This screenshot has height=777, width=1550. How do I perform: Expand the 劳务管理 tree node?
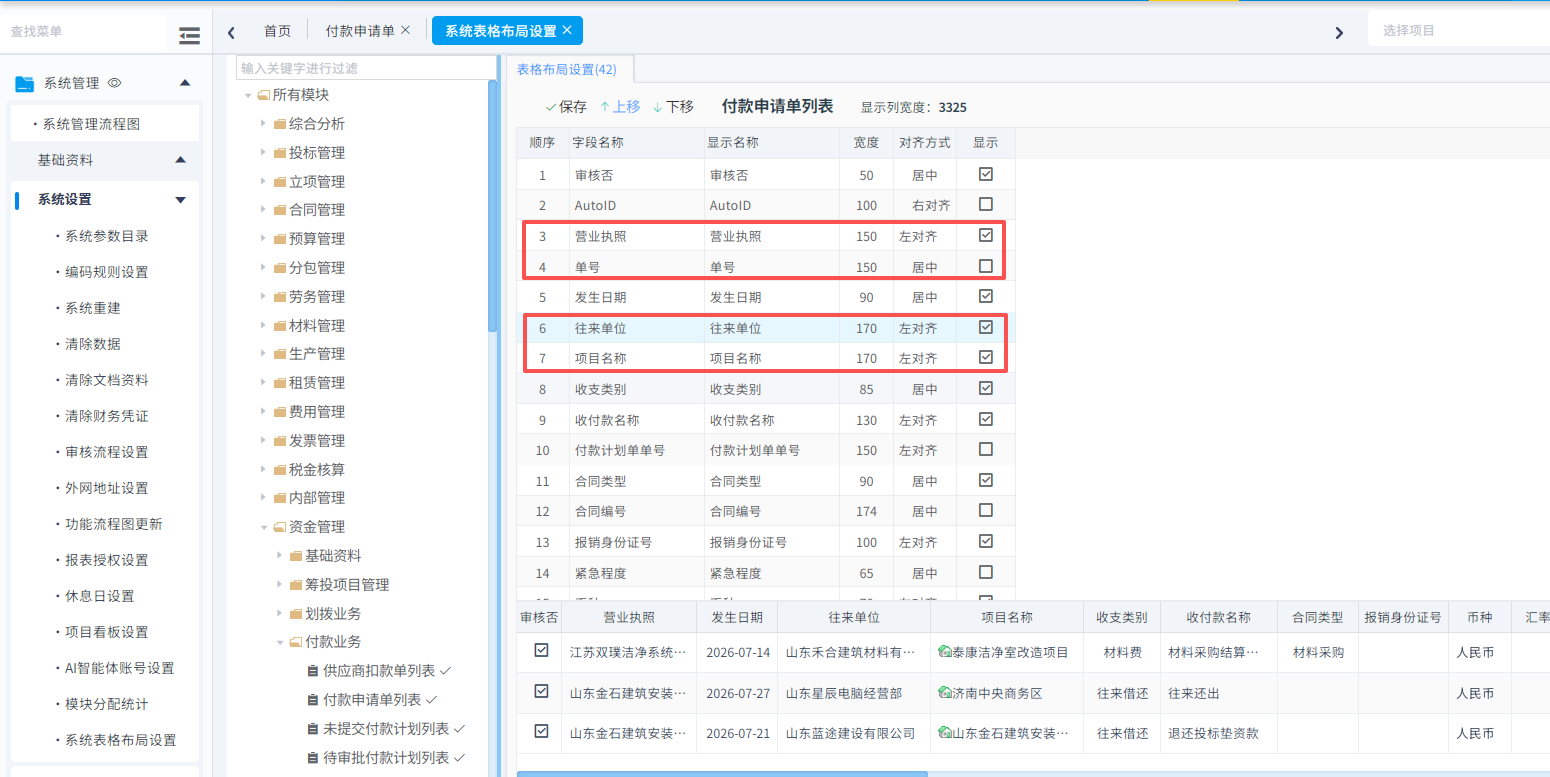(264, 297)
